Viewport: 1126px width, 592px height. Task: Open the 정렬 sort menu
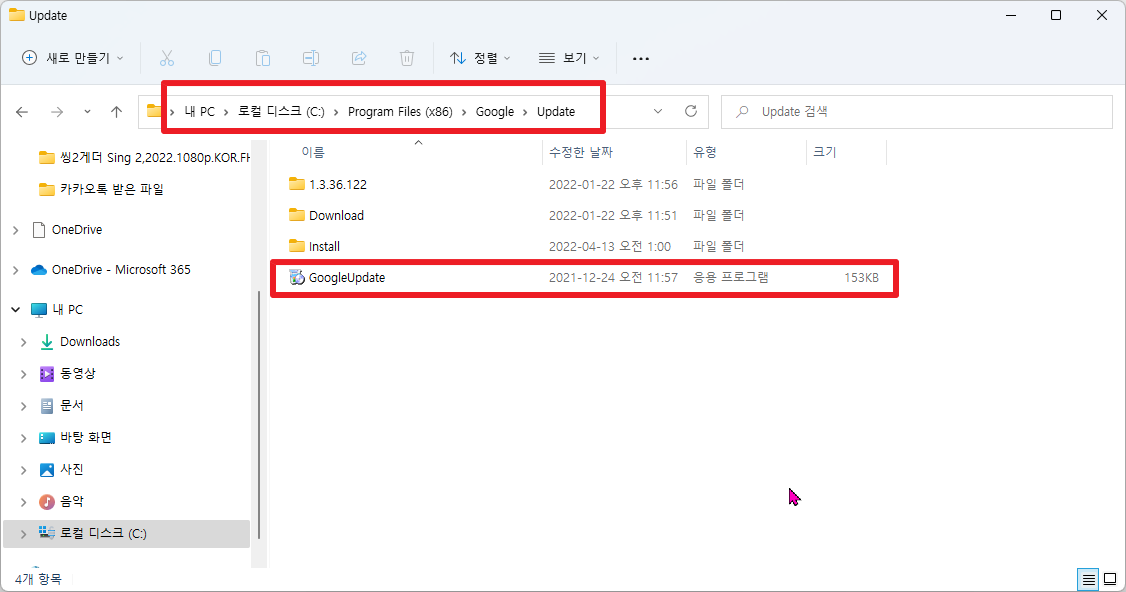tap(480, 58)
